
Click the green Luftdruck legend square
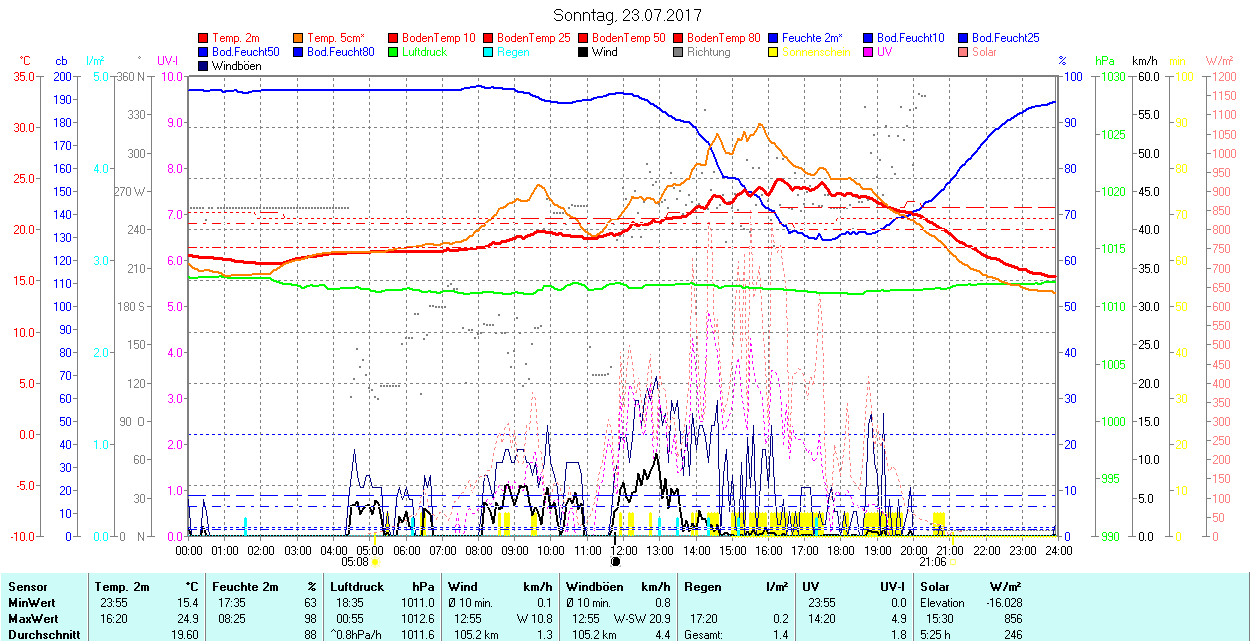(x=394, y=52)
